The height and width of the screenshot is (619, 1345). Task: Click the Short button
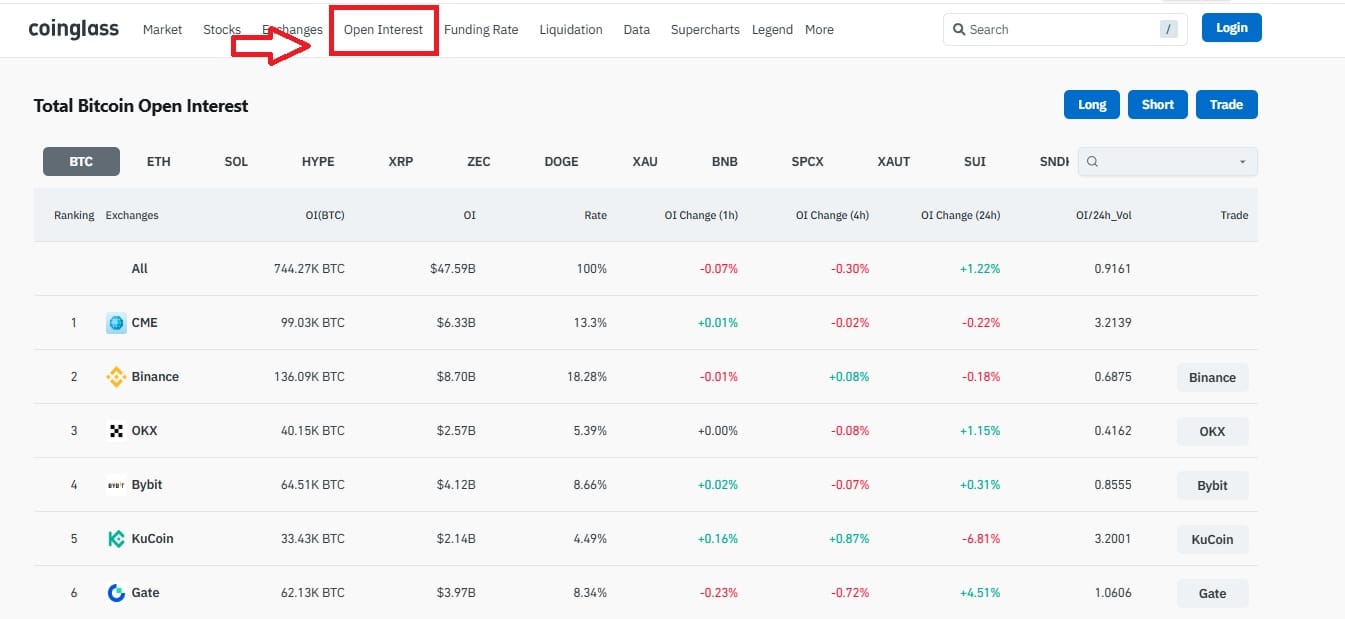pos(1158,105)
